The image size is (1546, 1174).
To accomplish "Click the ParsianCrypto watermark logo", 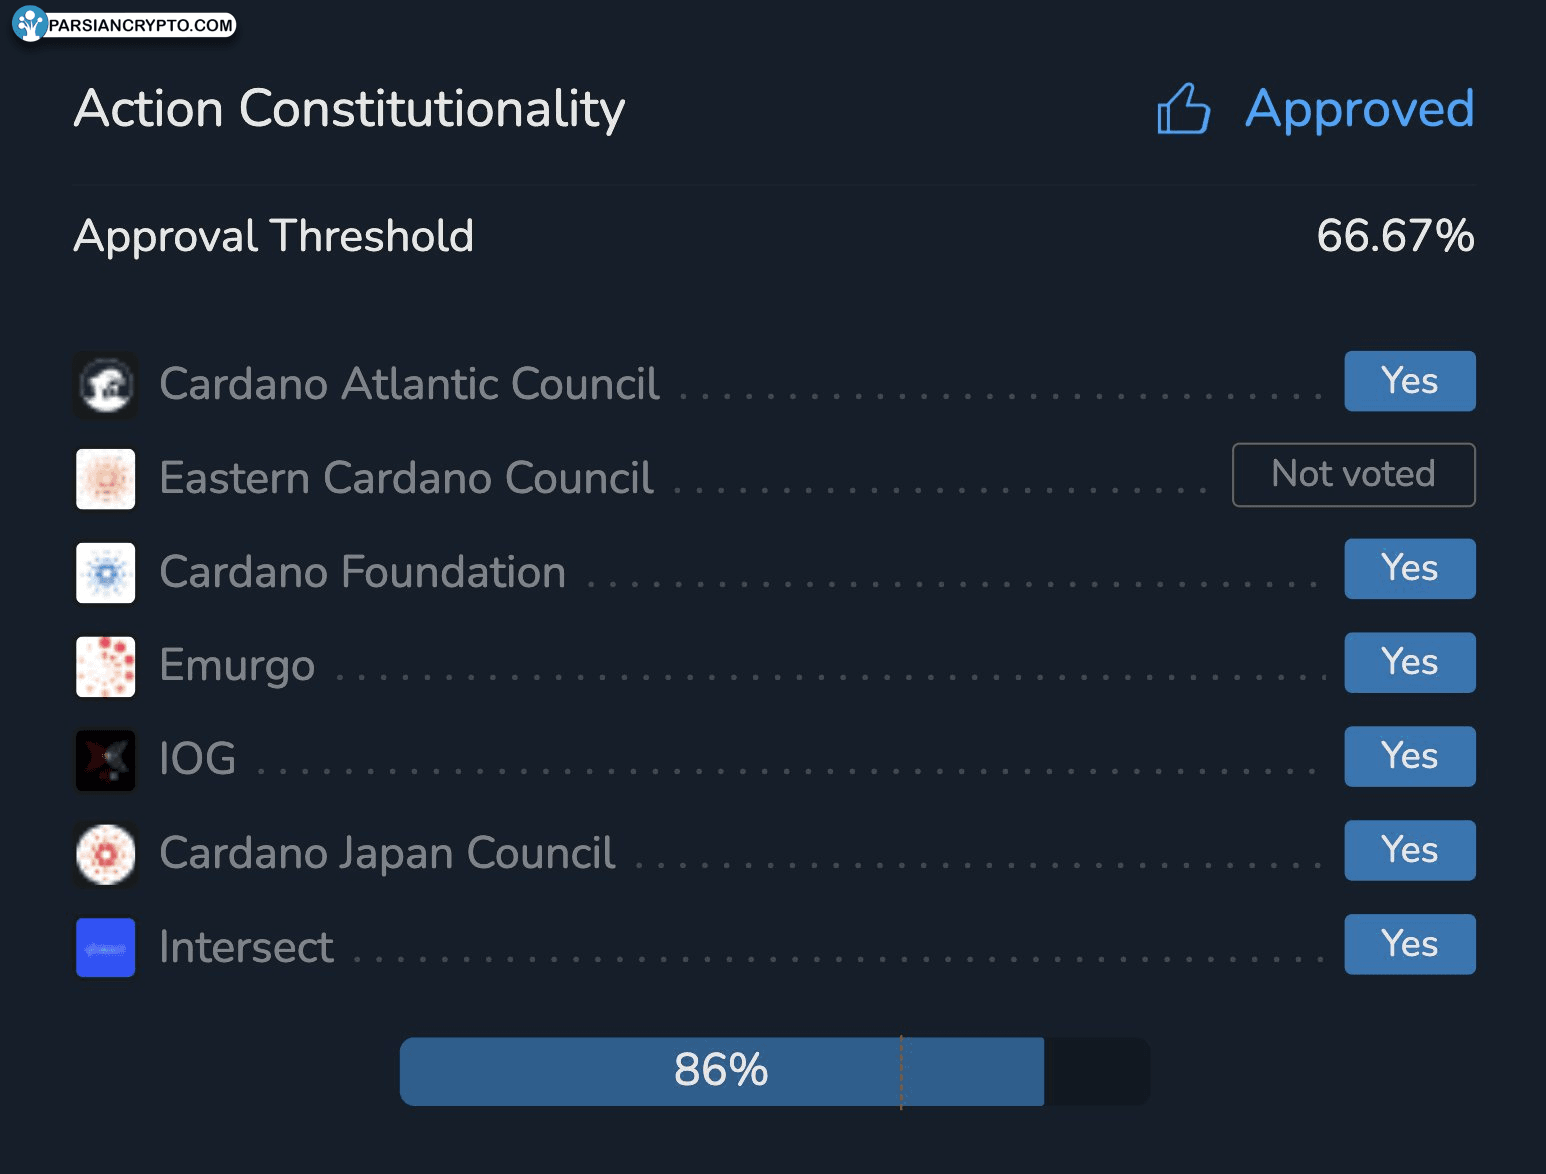I will [x=124, y=24].
